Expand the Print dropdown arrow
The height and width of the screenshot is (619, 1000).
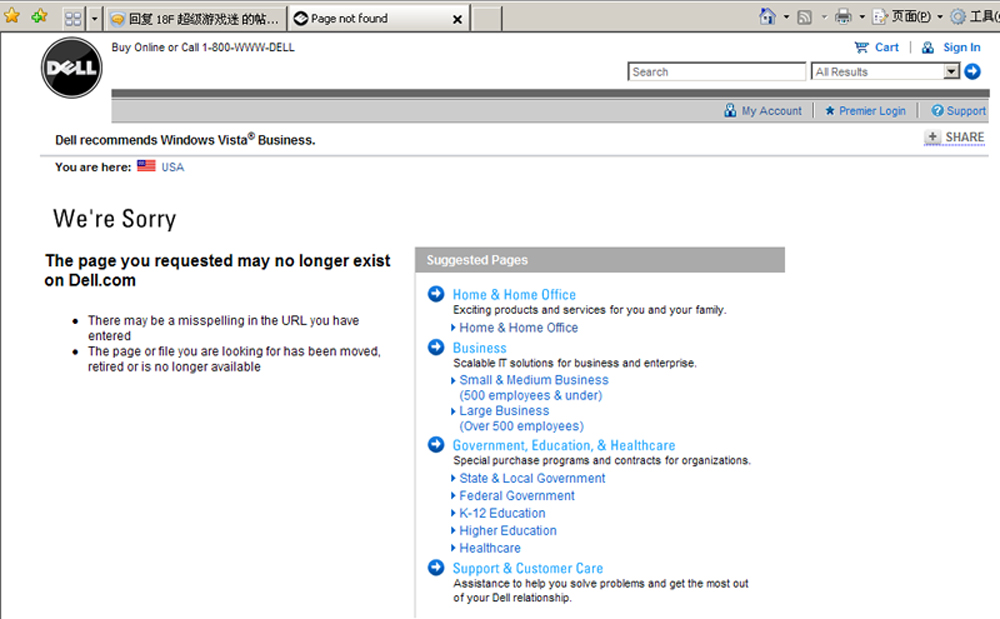coord(862,17)
